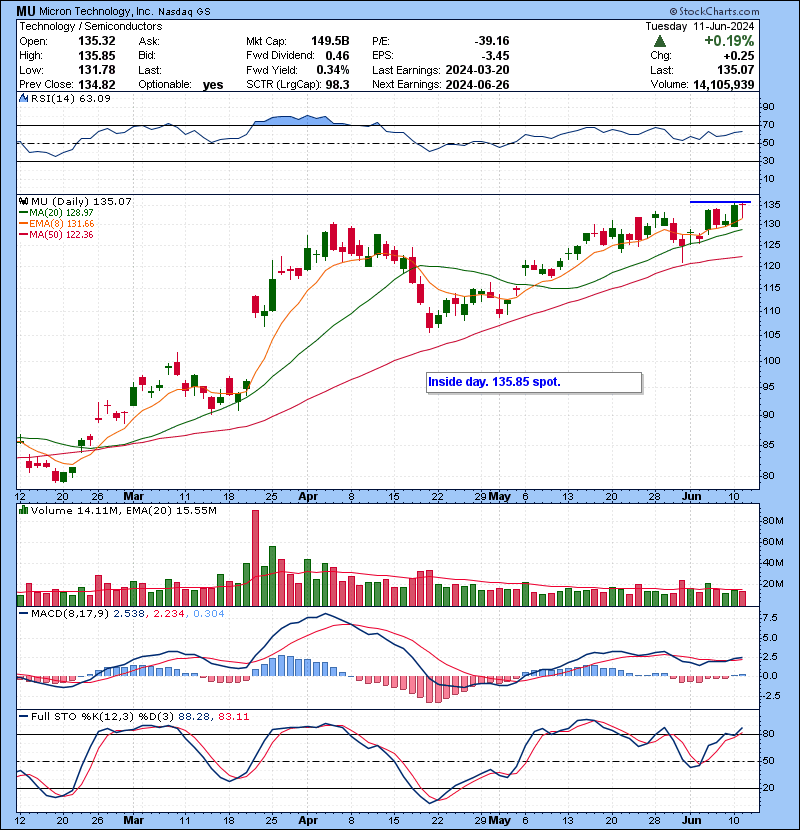This screenshot has width=800, height=830.
Task: Click the Last Earnings date 2024-03-20
Action: (478, 70)
